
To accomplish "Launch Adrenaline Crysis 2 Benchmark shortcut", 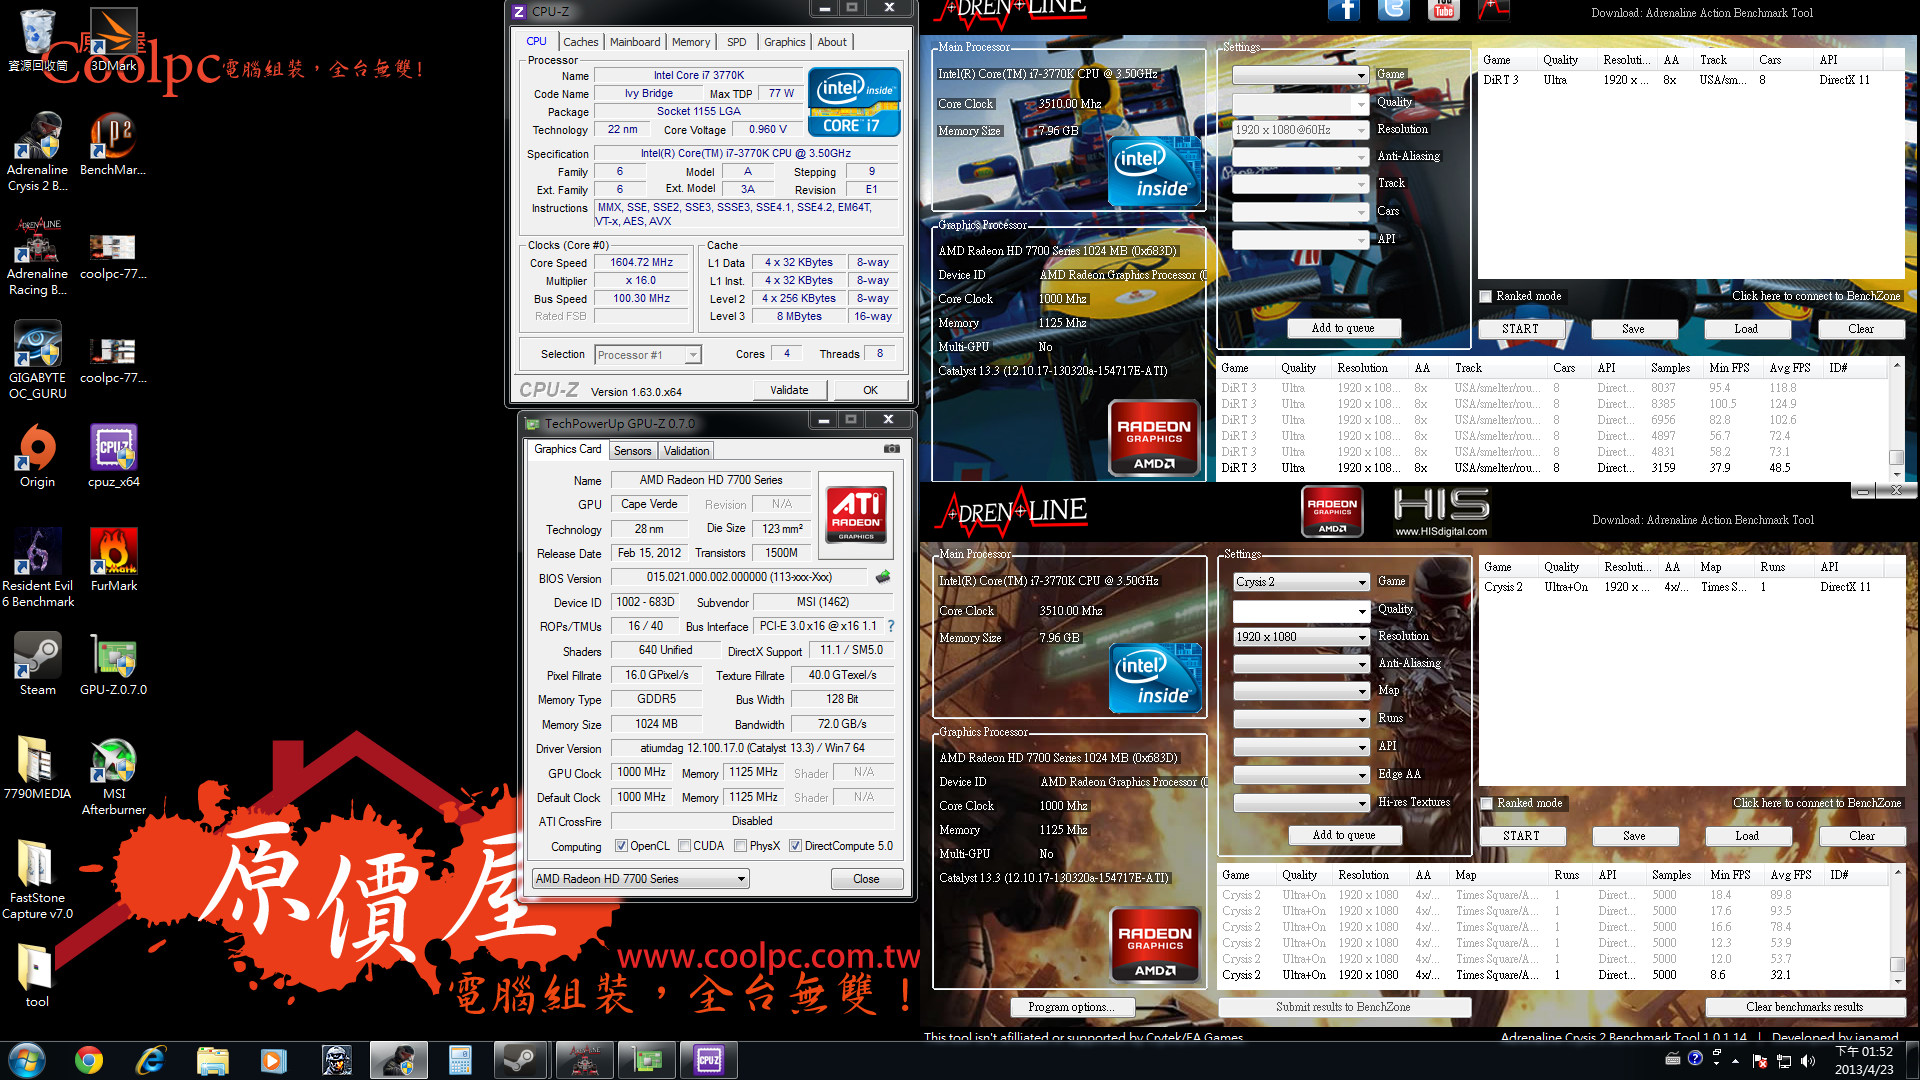I will 37,152.
